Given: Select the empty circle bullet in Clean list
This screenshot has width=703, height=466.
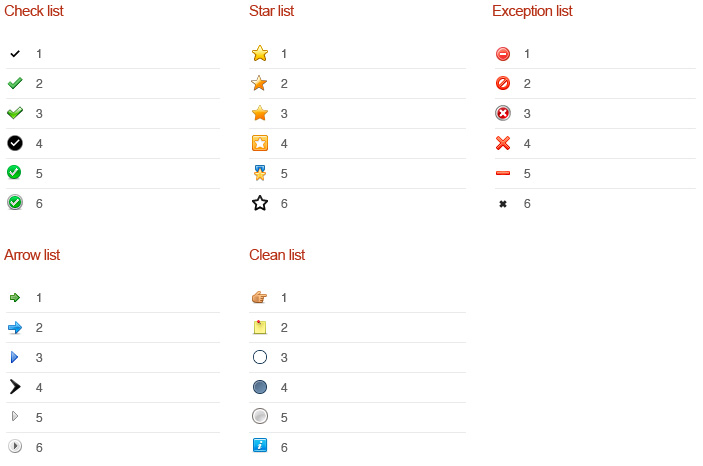Looking at the screenshot, I should click(x=260, y=357).
